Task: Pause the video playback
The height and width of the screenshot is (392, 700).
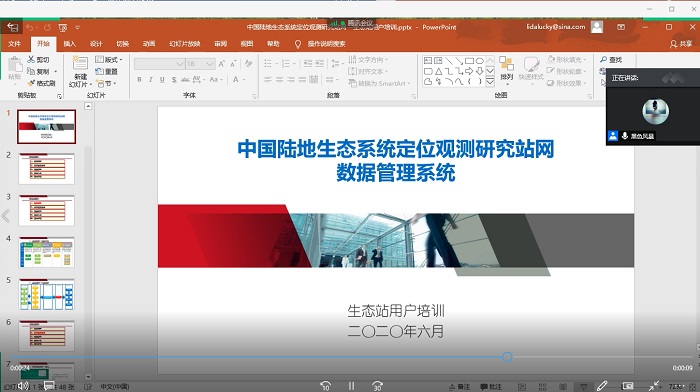Action: pyautogui.click(x=351, y=386)
